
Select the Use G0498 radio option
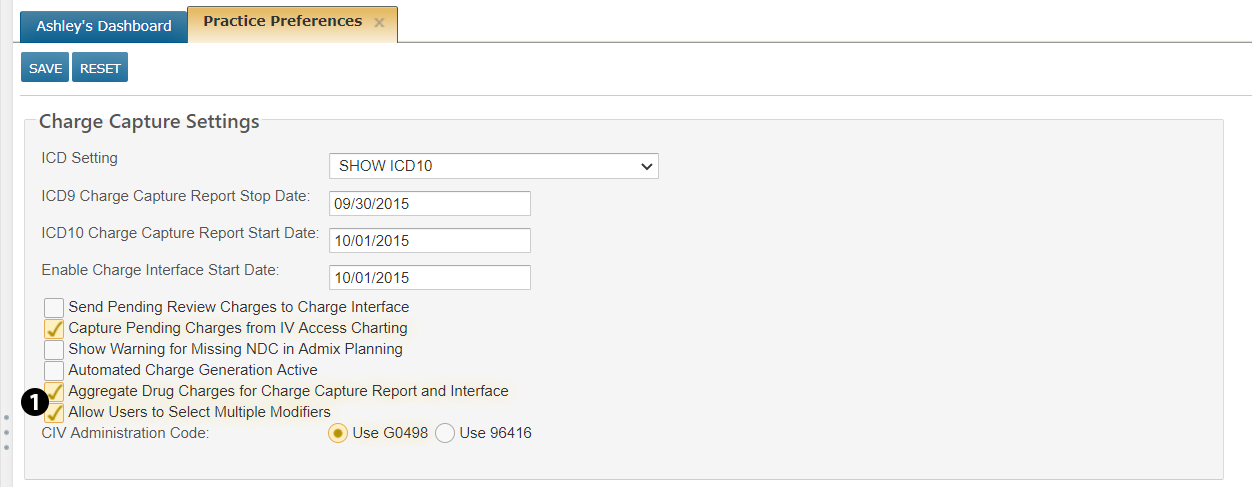click(339, 433)
